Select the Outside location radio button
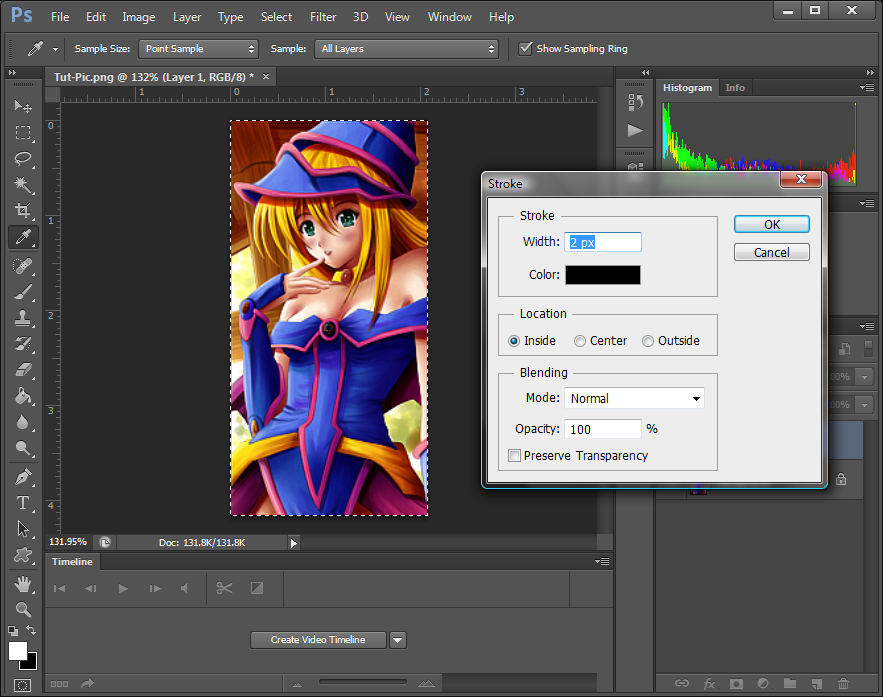 tap(648, 341)
